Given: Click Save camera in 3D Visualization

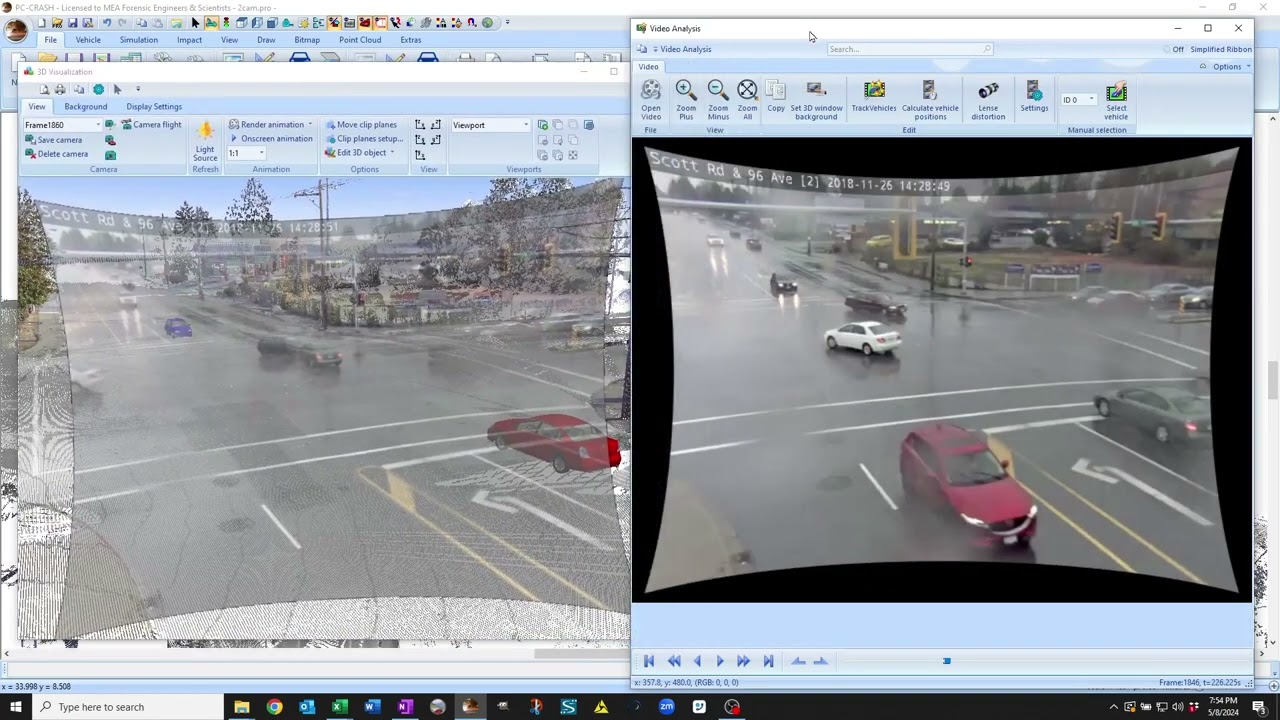Looking at the screenshot, I should click(54, 140).
